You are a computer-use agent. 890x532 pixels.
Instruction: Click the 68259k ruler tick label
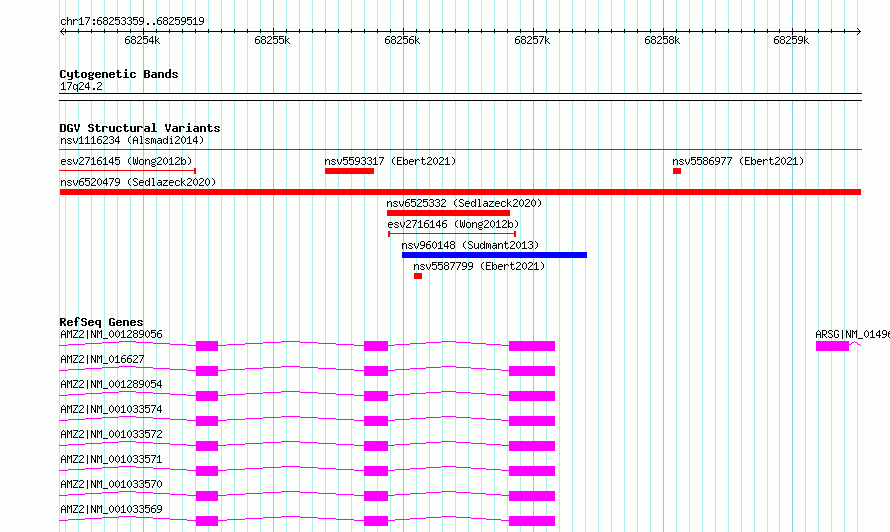(791, 40)
